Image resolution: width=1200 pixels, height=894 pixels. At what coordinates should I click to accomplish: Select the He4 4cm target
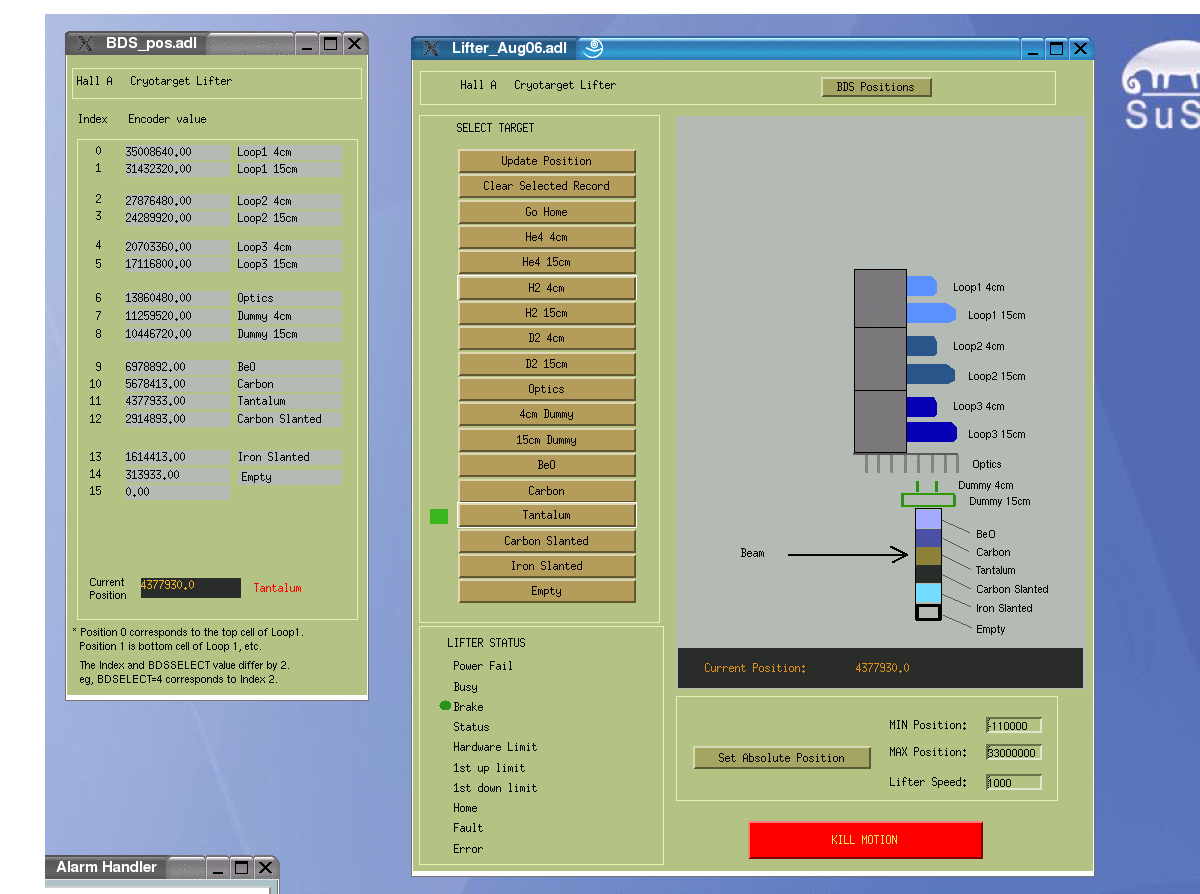click(x=547, y=237)
